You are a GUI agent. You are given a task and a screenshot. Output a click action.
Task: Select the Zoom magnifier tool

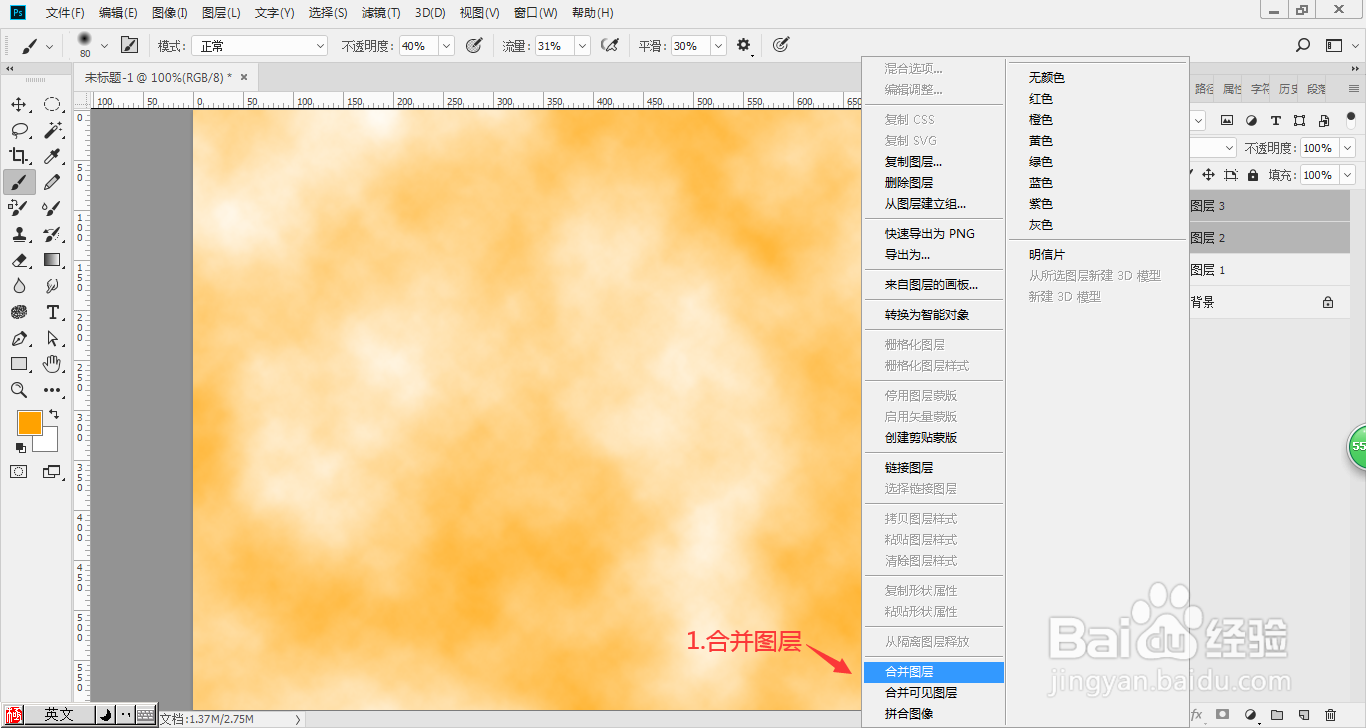[19, 390]
